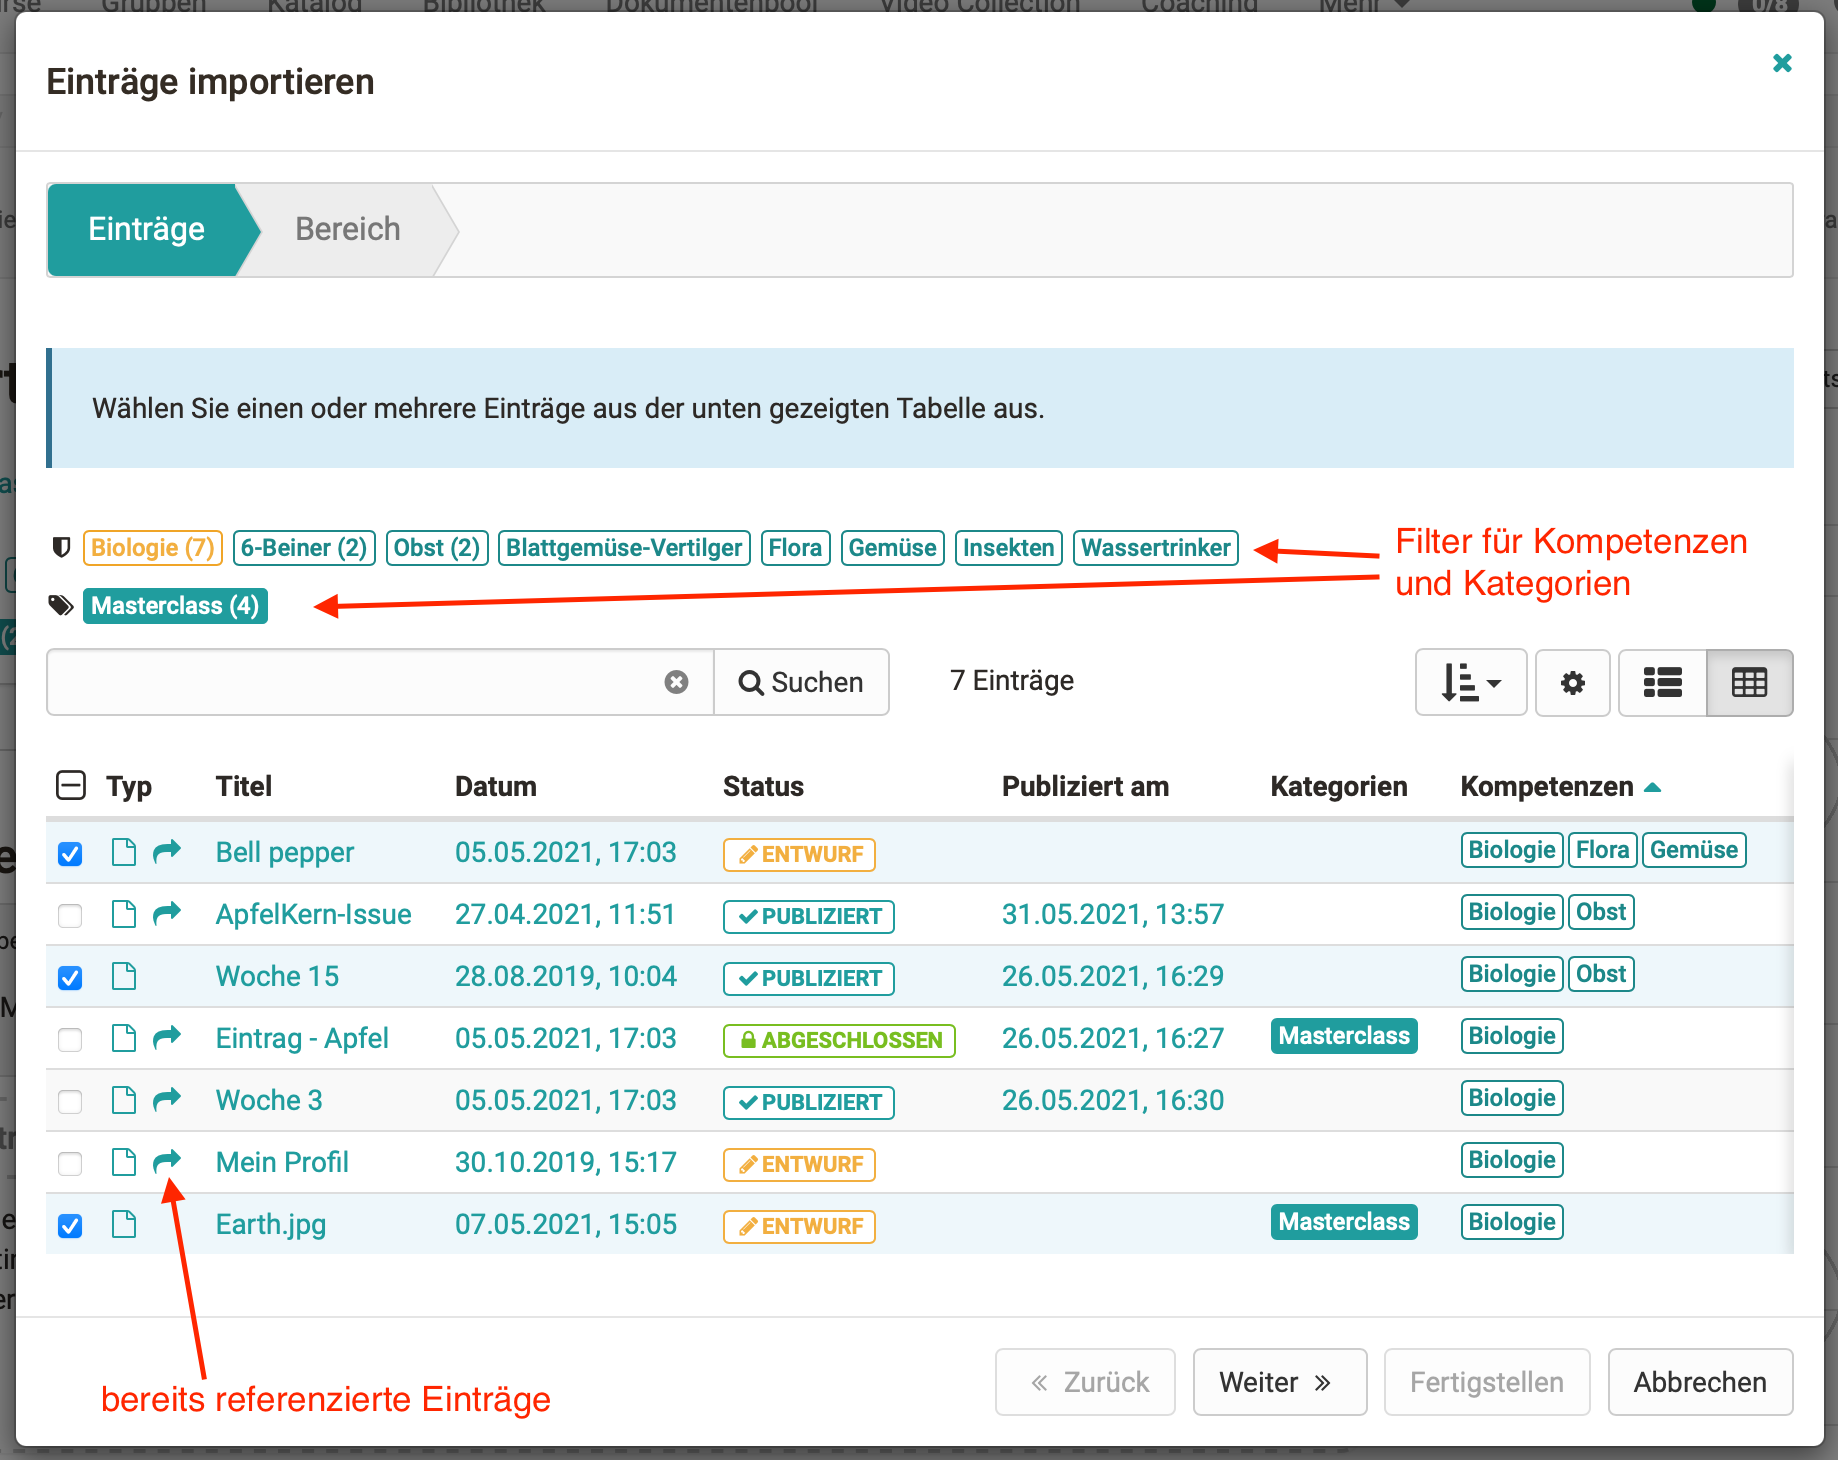
Task: Sort by Datum column header
Action: [496, 787]
